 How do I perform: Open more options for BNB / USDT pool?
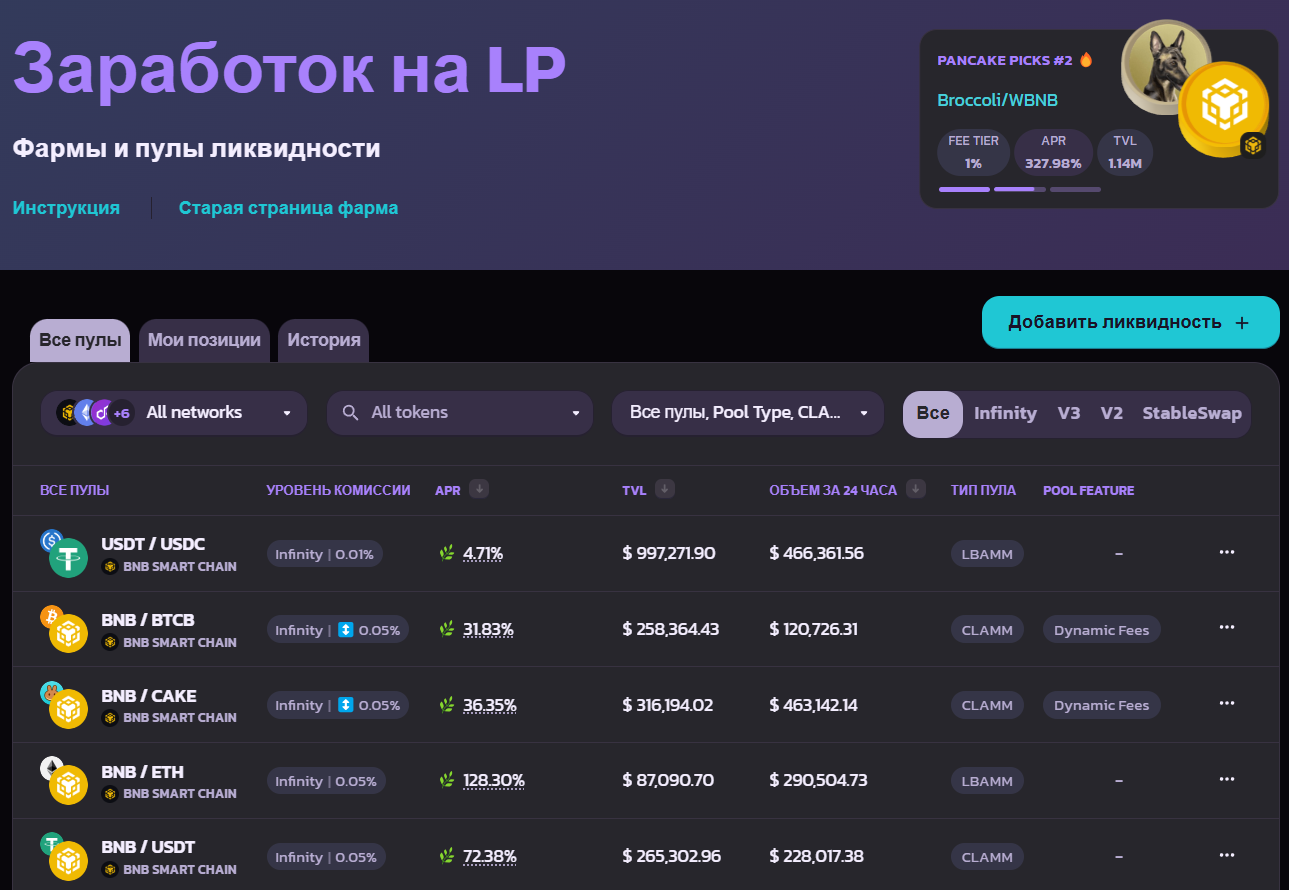pyautogui.click(x=1227, y=855)
